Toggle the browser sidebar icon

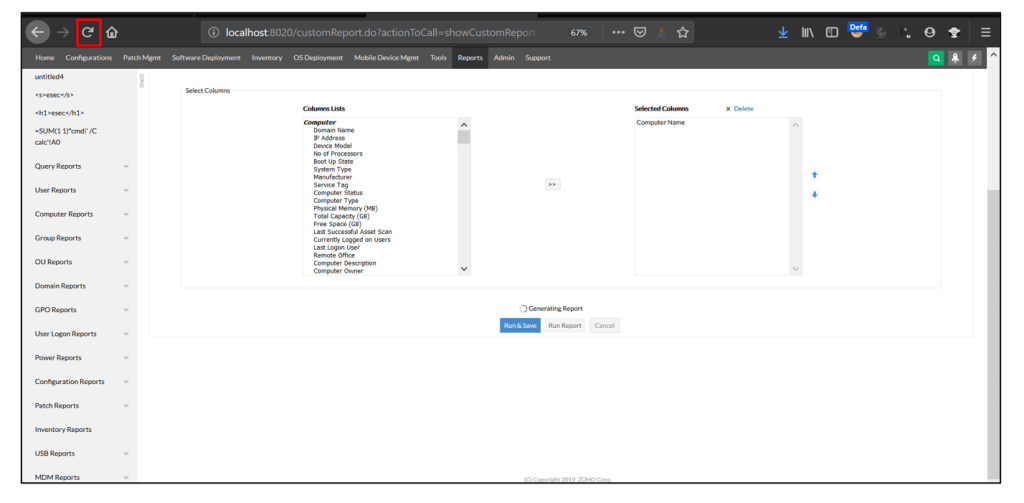coord(831,32)
